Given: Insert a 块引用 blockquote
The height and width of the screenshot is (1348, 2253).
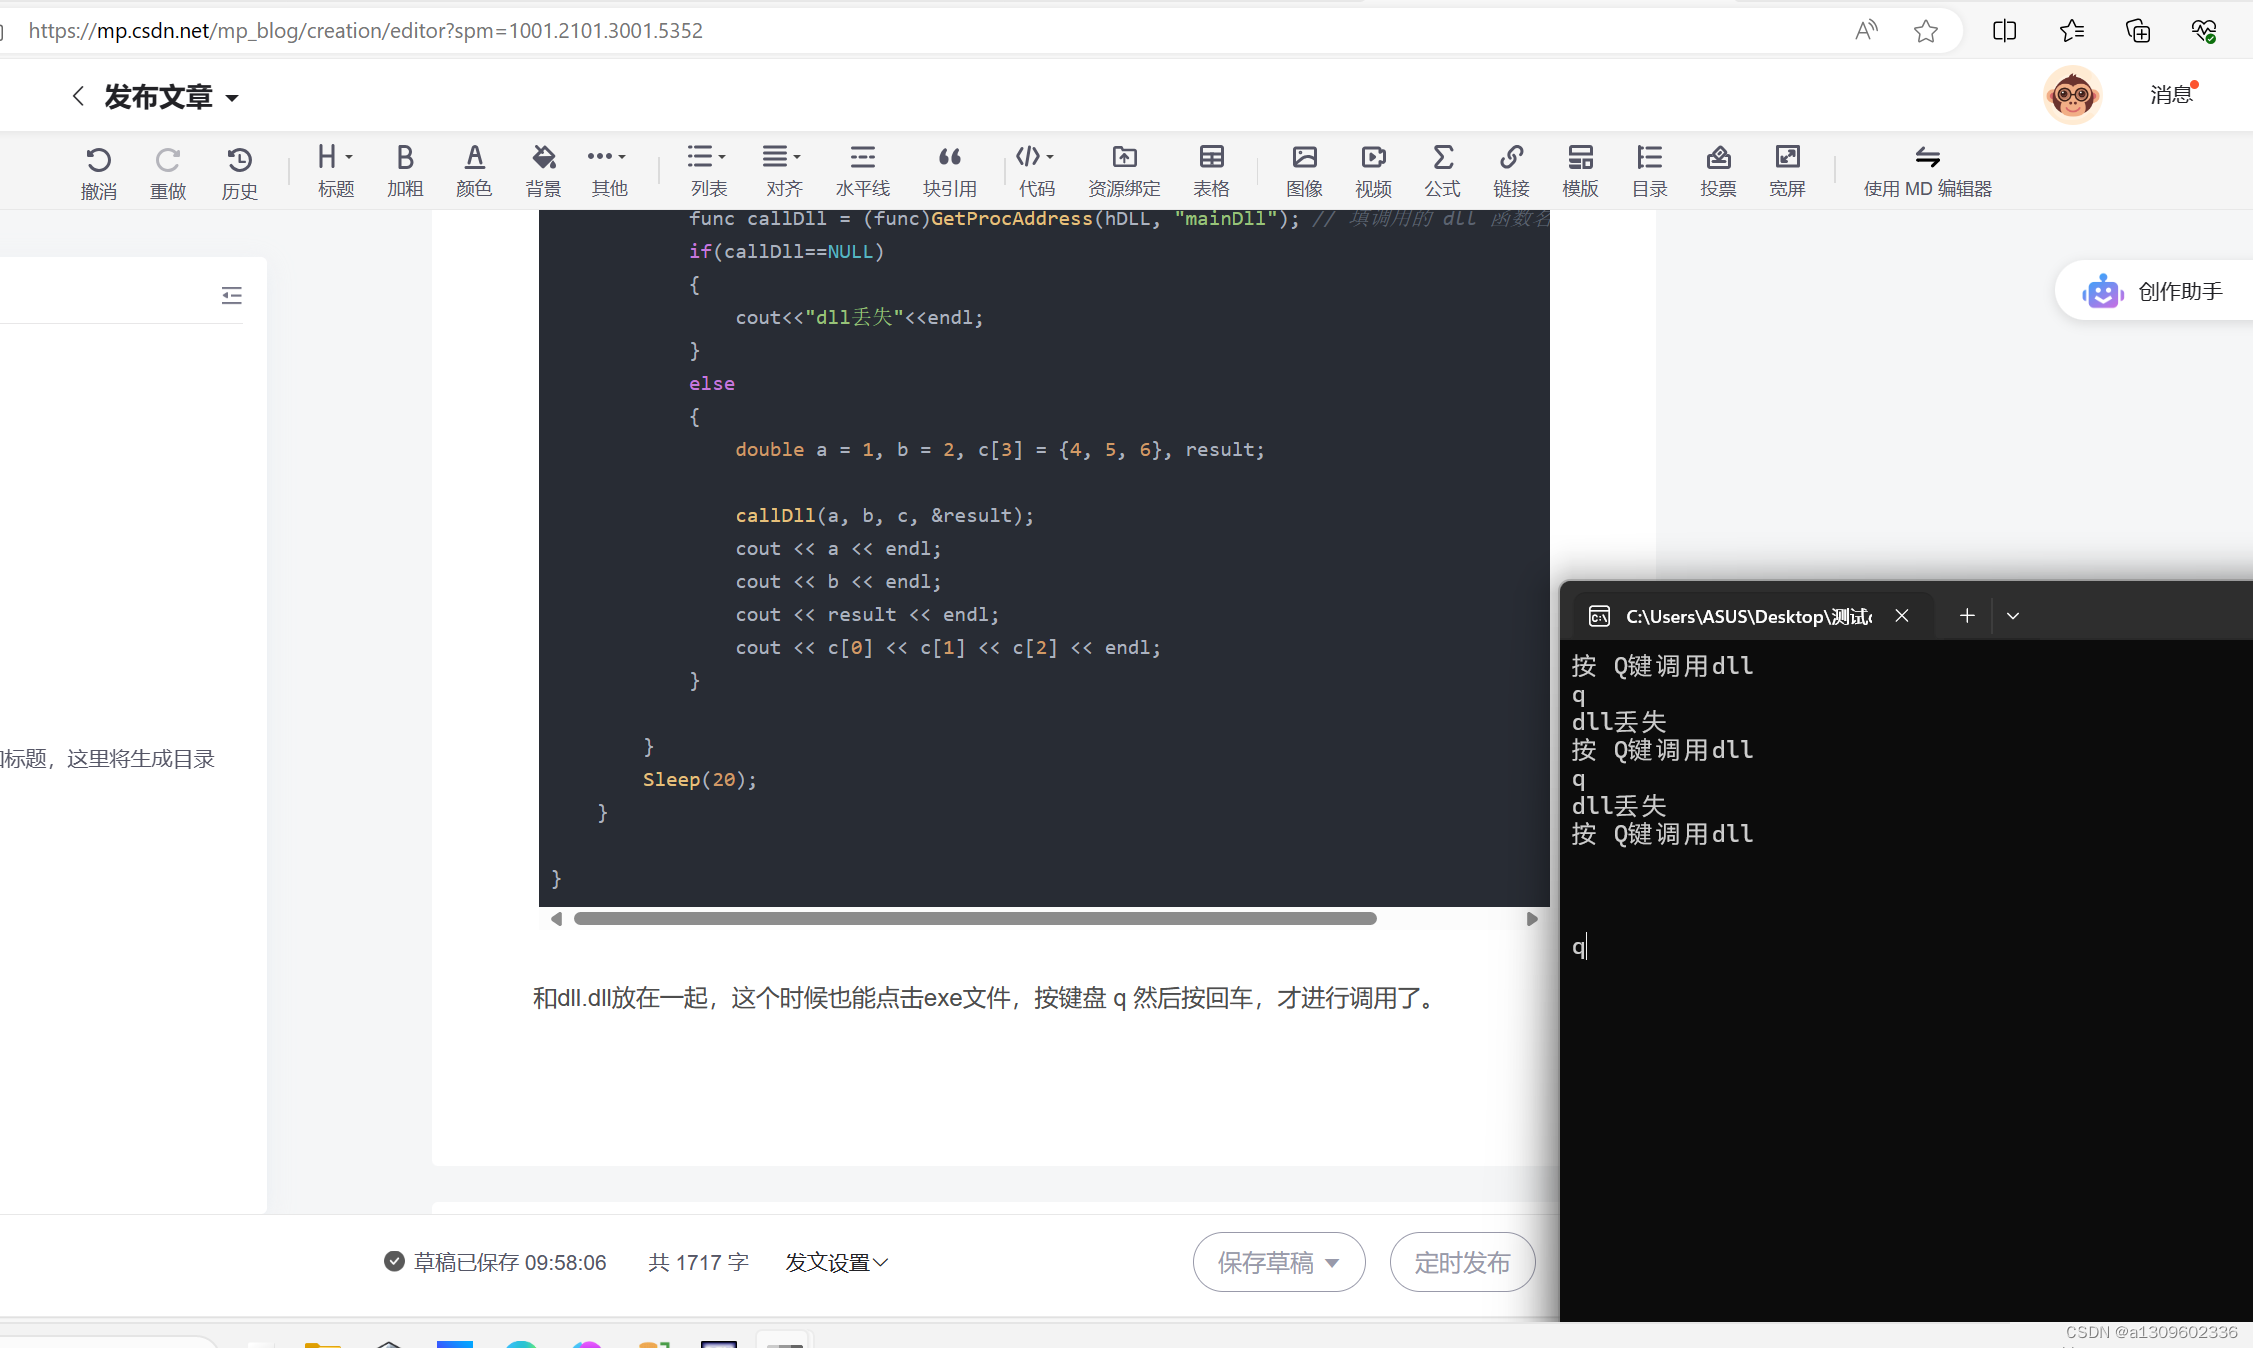Looking at the screenshot, I should [949, 170].
